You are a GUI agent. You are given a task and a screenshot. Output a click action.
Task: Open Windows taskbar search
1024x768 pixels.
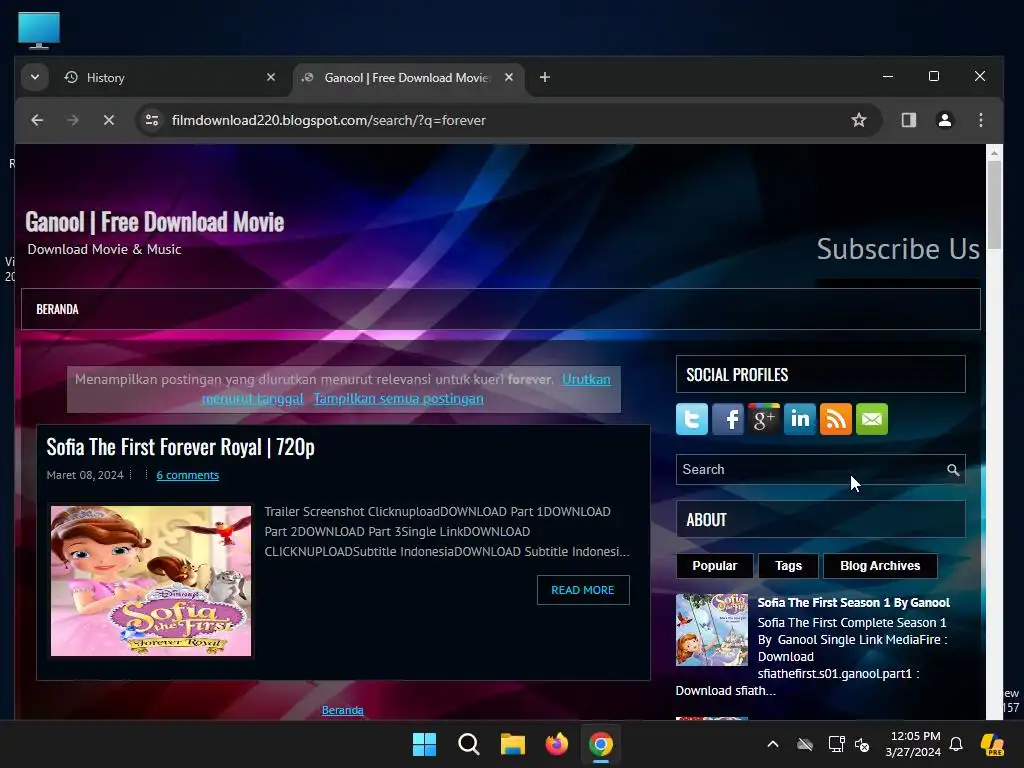coord(468,744)
